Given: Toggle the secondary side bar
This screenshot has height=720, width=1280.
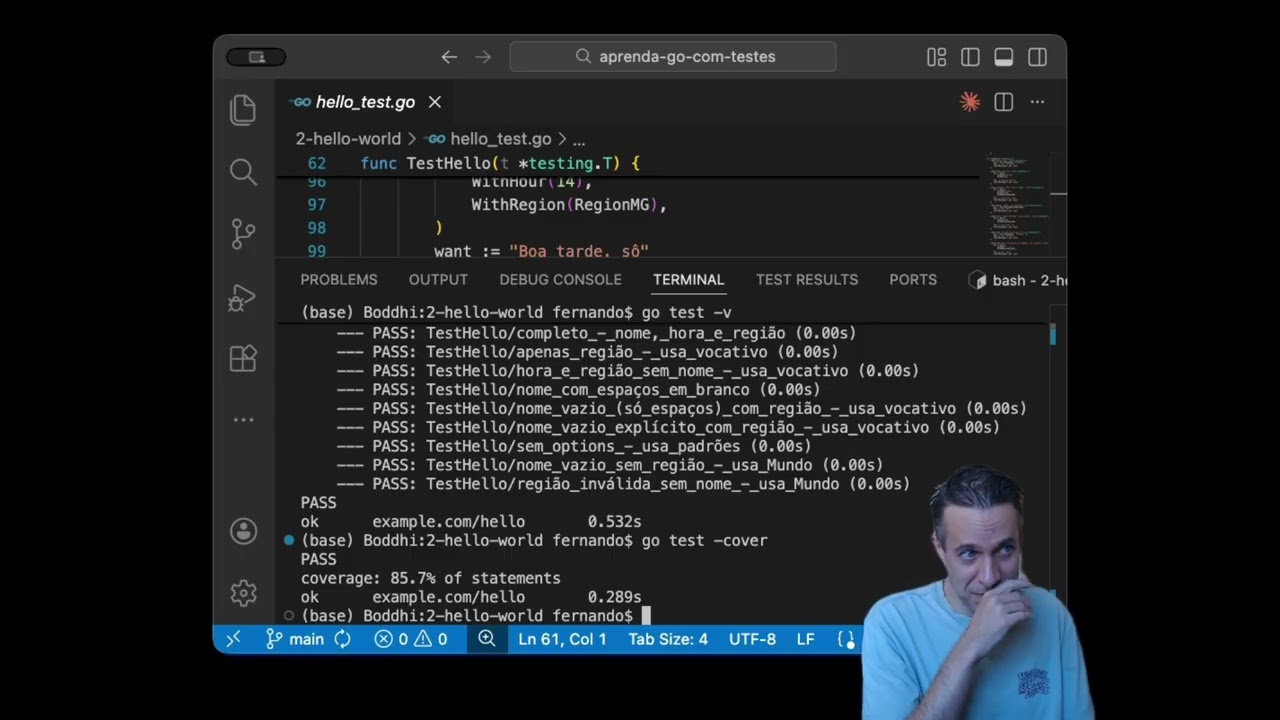Looking at the screenshot, I should click(x=1037, y=57).
